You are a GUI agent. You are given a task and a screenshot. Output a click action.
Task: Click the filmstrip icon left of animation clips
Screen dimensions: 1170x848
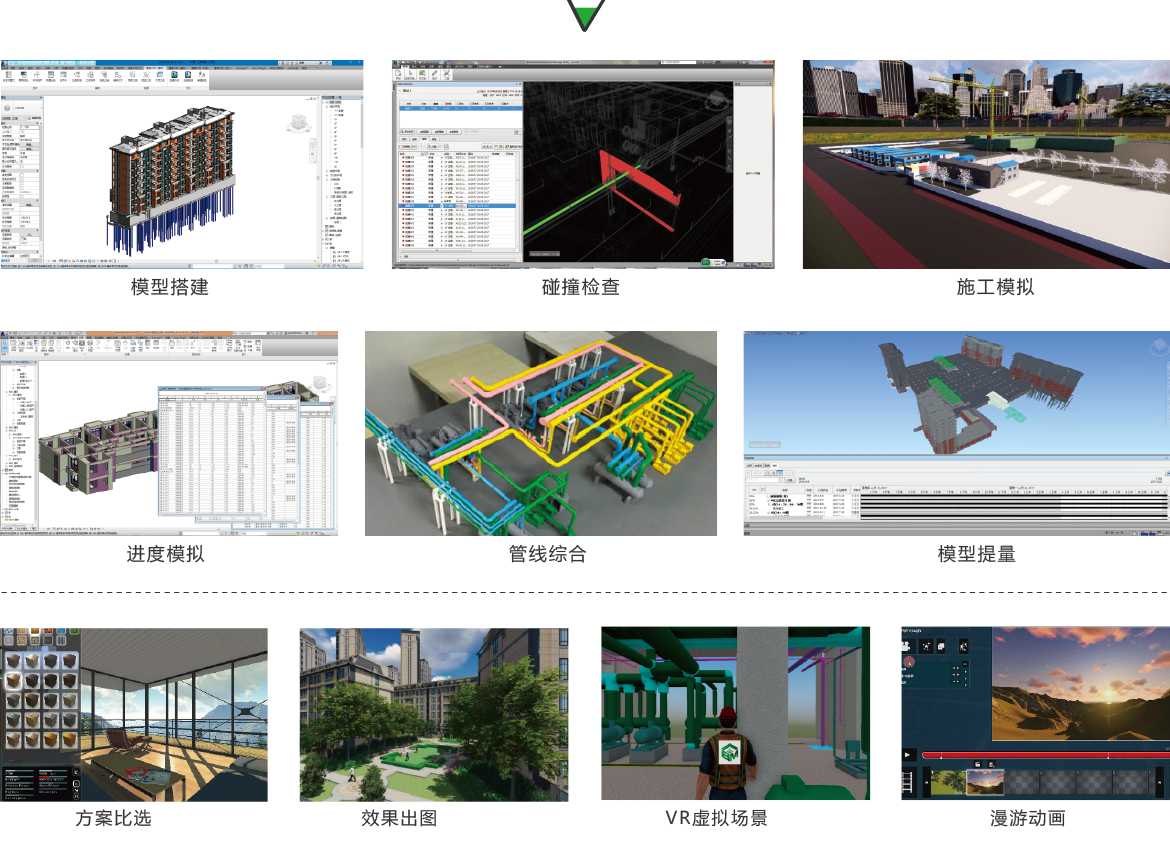point(908,781)
